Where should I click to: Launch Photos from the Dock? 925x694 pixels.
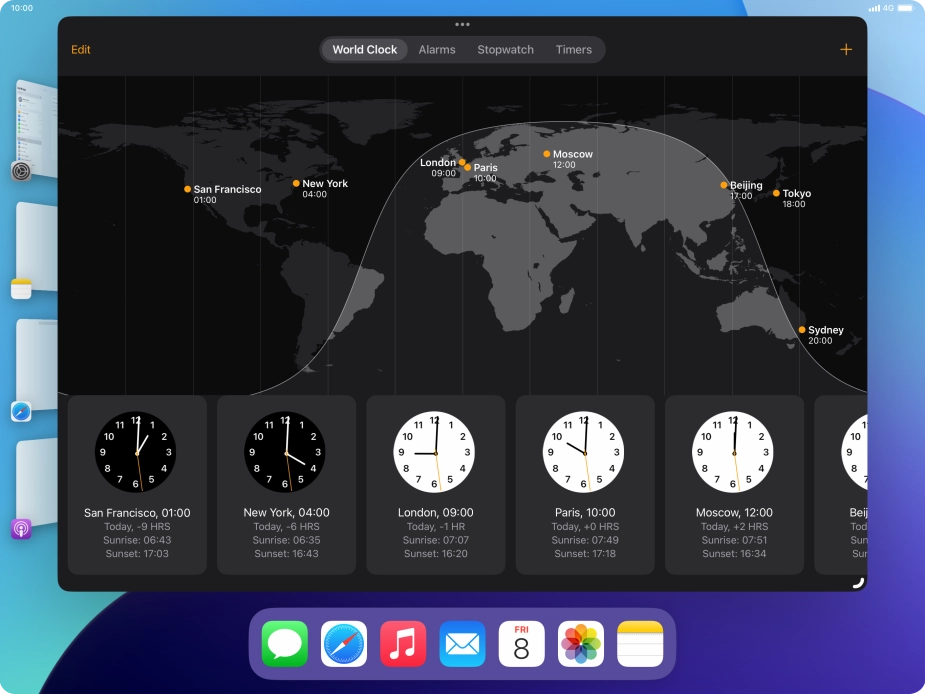(579, 642)
